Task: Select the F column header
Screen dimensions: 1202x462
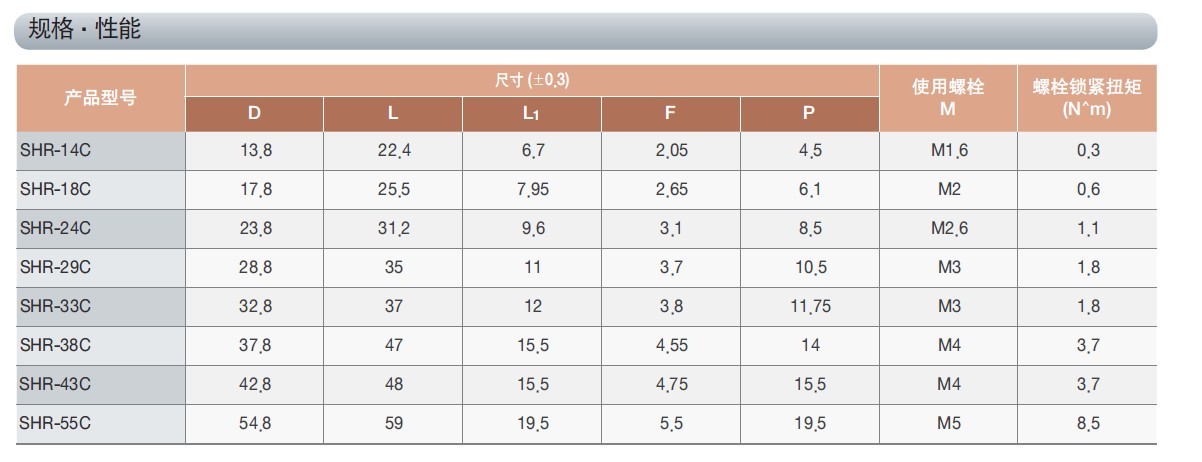Action: coord(670,113)
